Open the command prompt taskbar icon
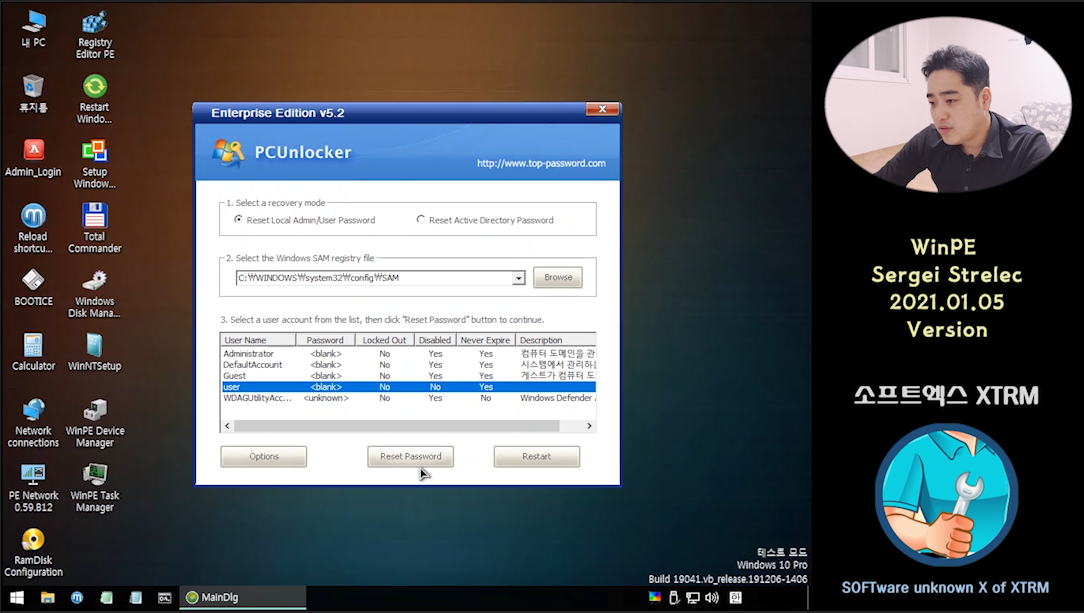This screenshot has width=1084, height=613. [x=165, y=597]
